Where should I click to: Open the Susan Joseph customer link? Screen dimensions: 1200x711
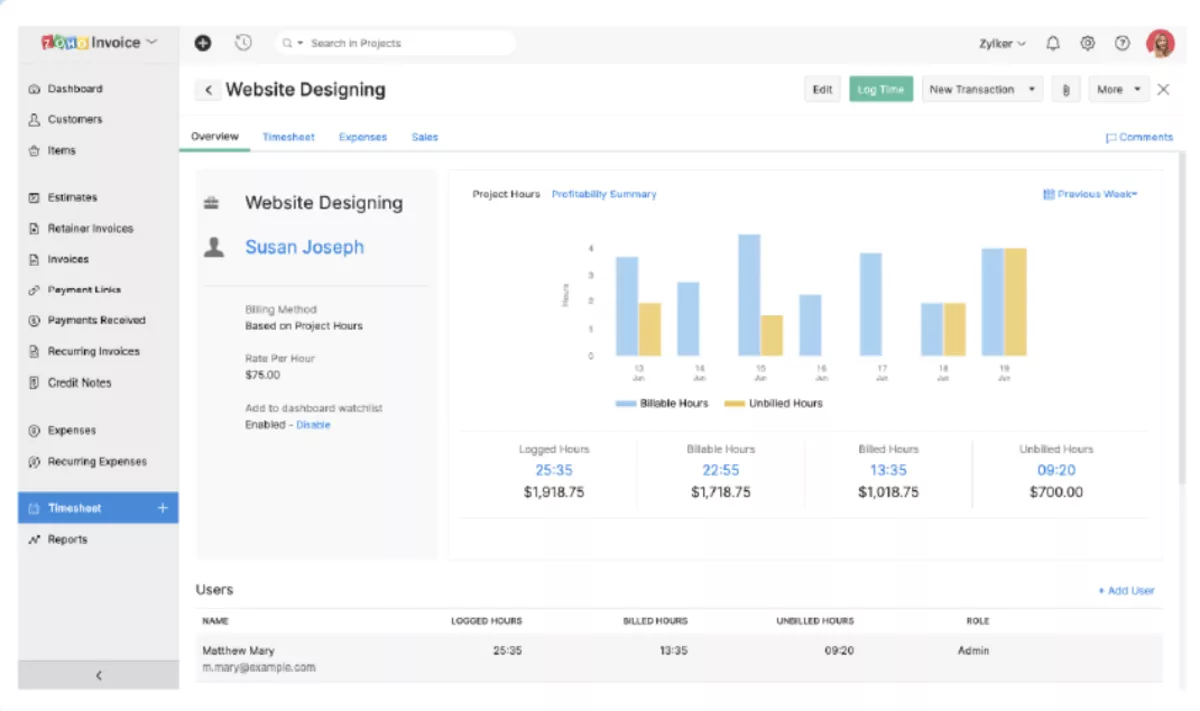[x=304, y=247]
